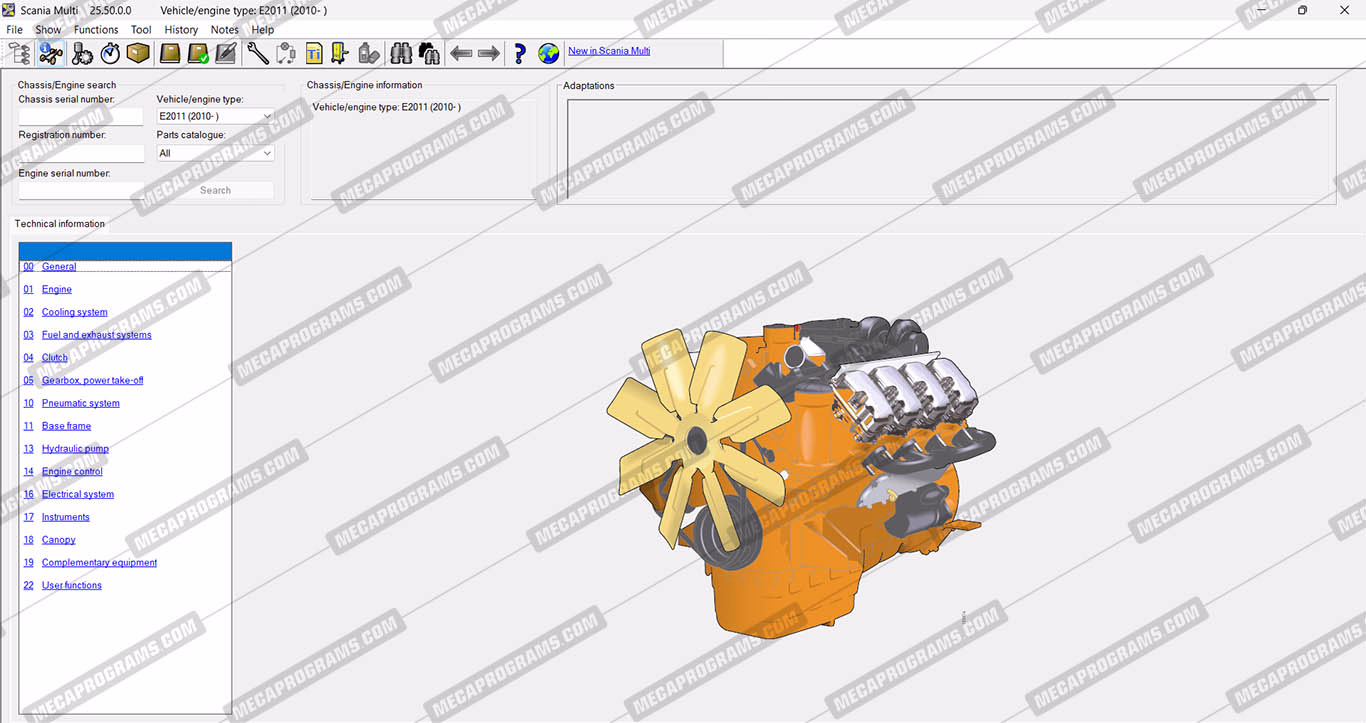Open the Functions menu
Image resolution: width=1366 pixels, height=723 pixels.
point(96,30)
